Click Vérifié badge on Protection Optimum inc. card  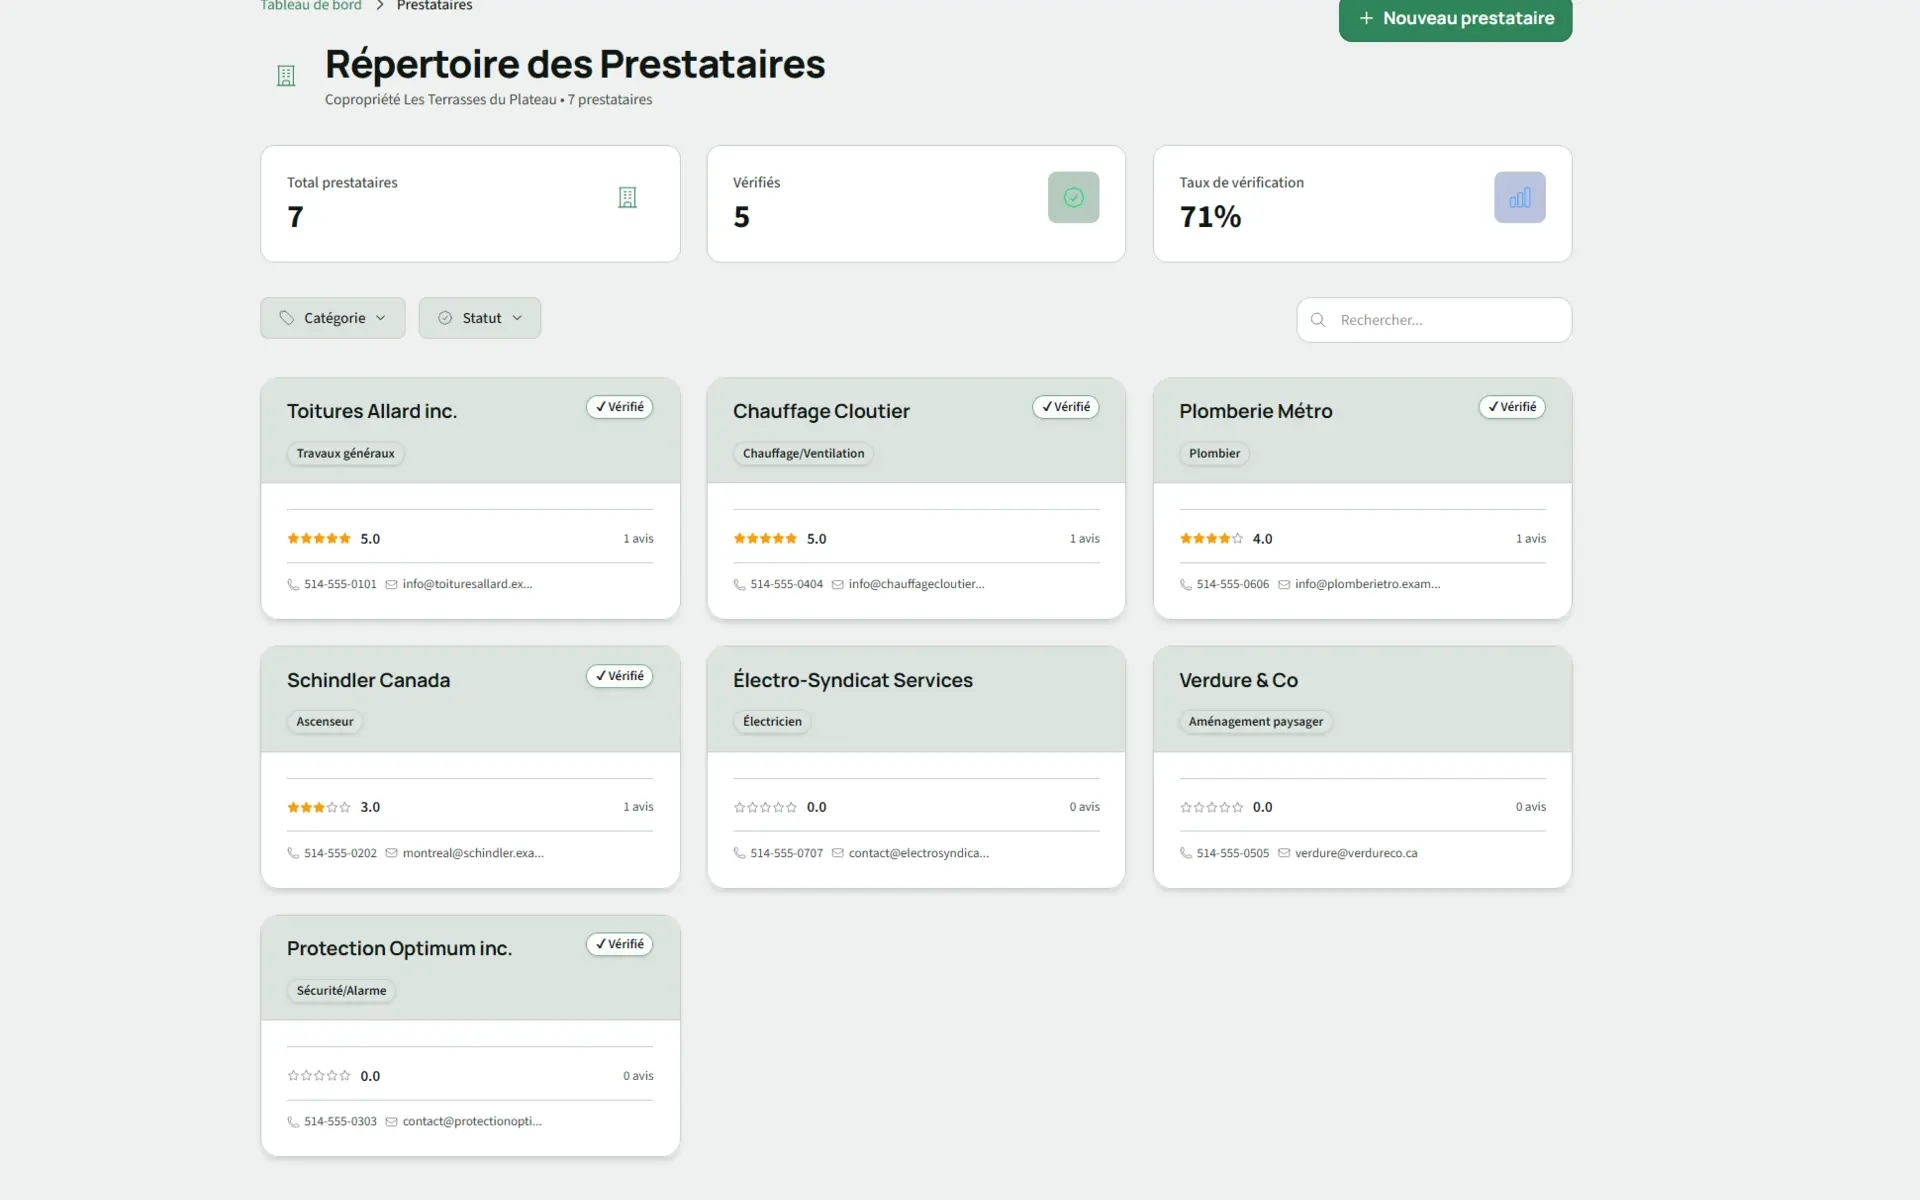point(619,944)
